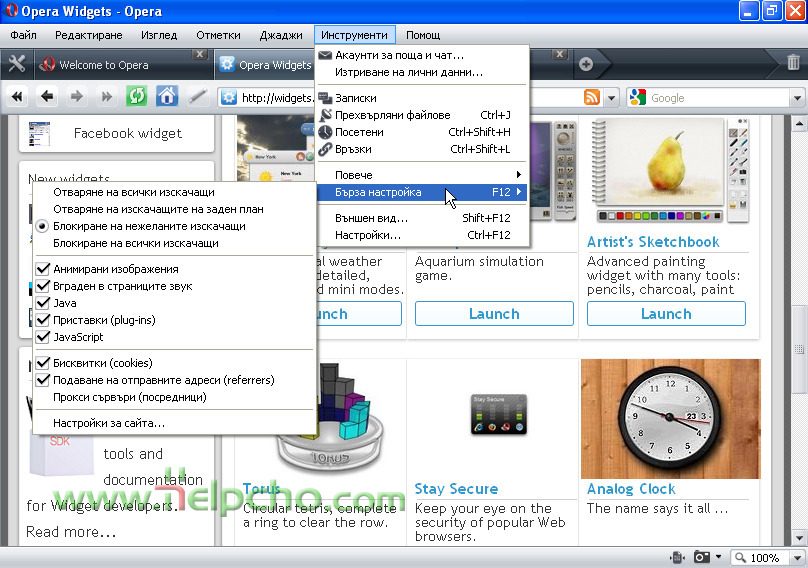Click the widgets site address icon

click(229, 97)
